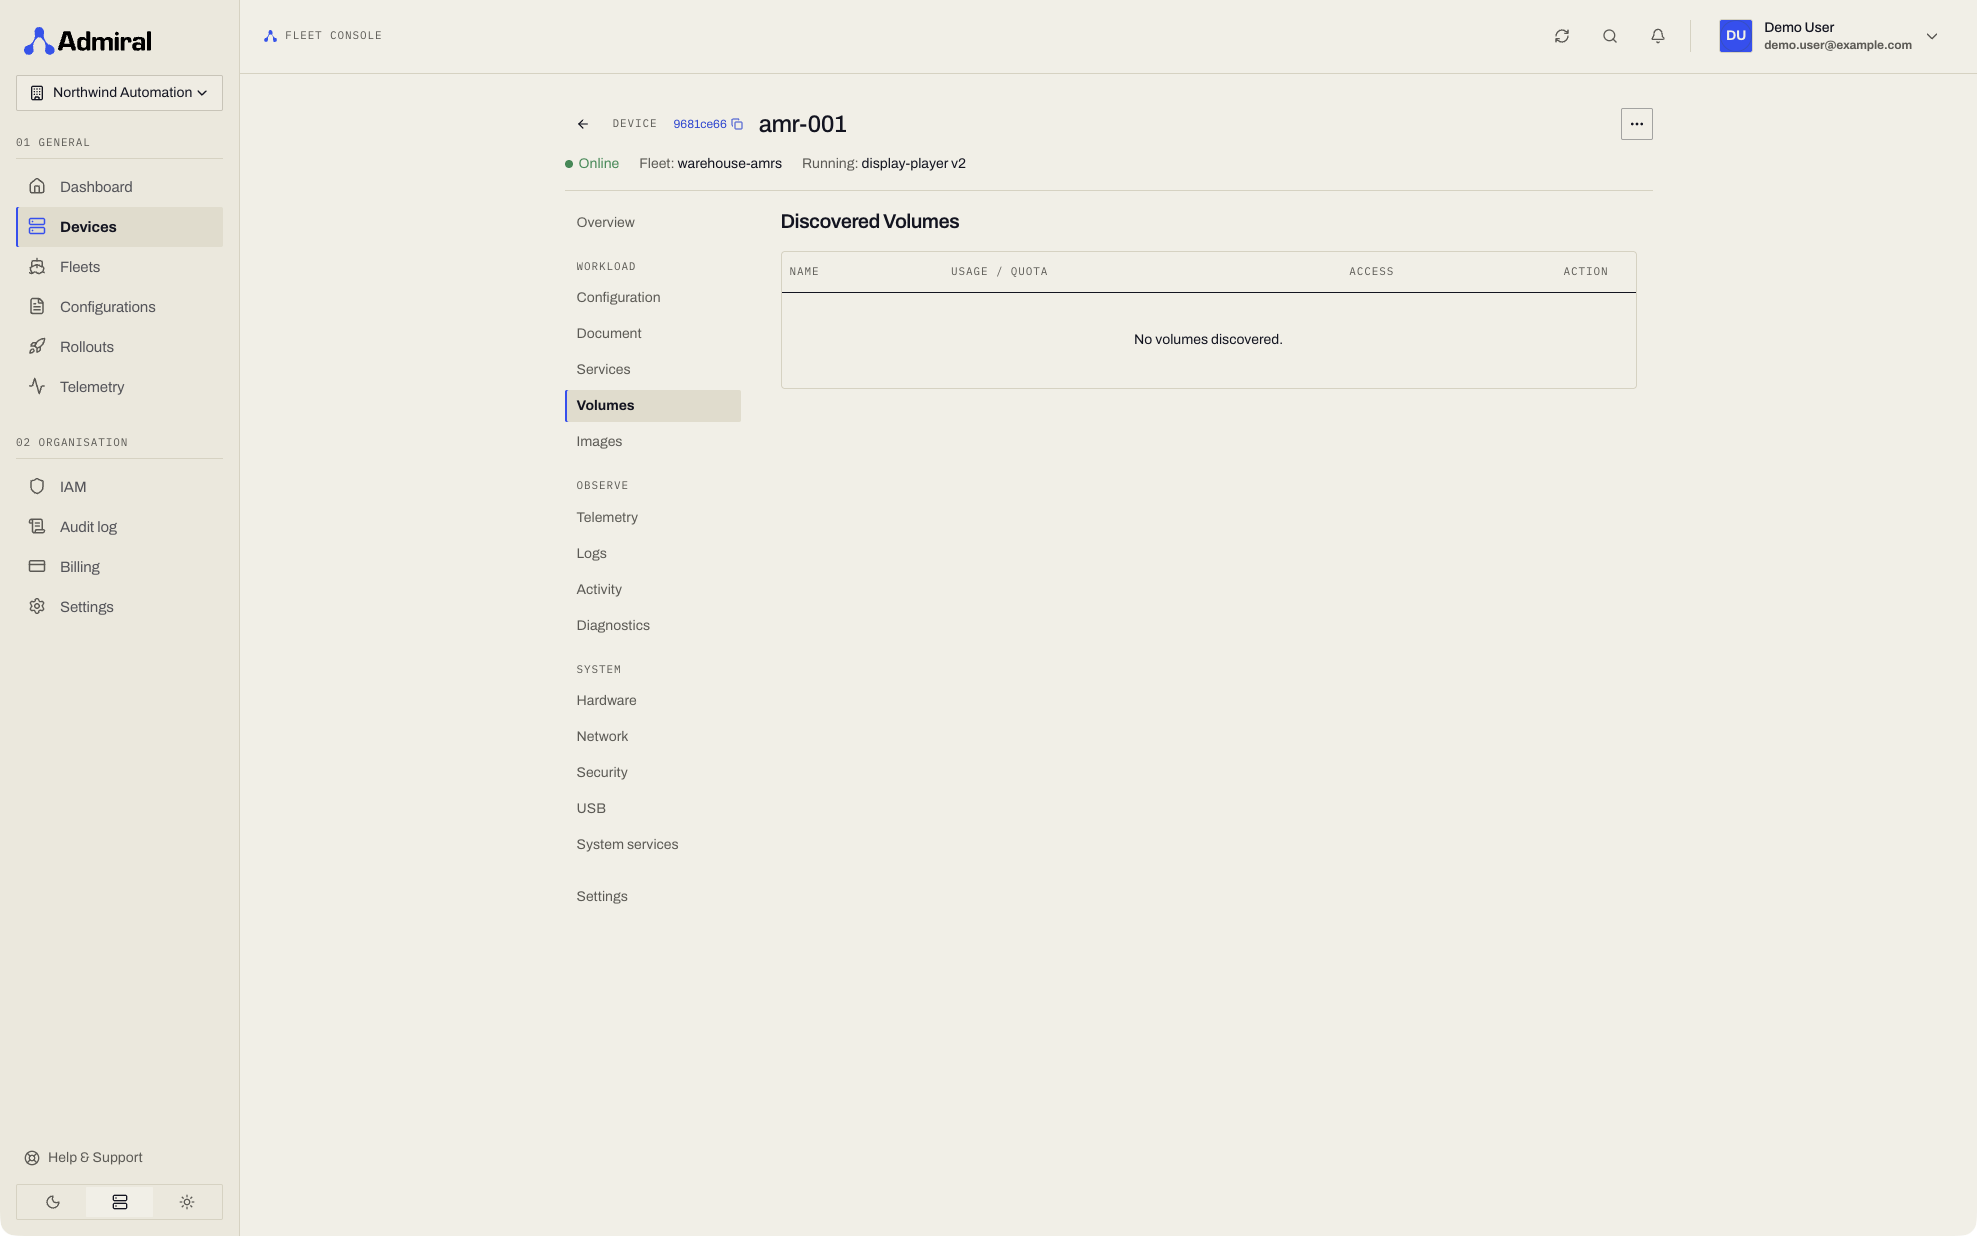1977x1236 pixels.
Task: Open Images tab
Action: coord(653,442)
